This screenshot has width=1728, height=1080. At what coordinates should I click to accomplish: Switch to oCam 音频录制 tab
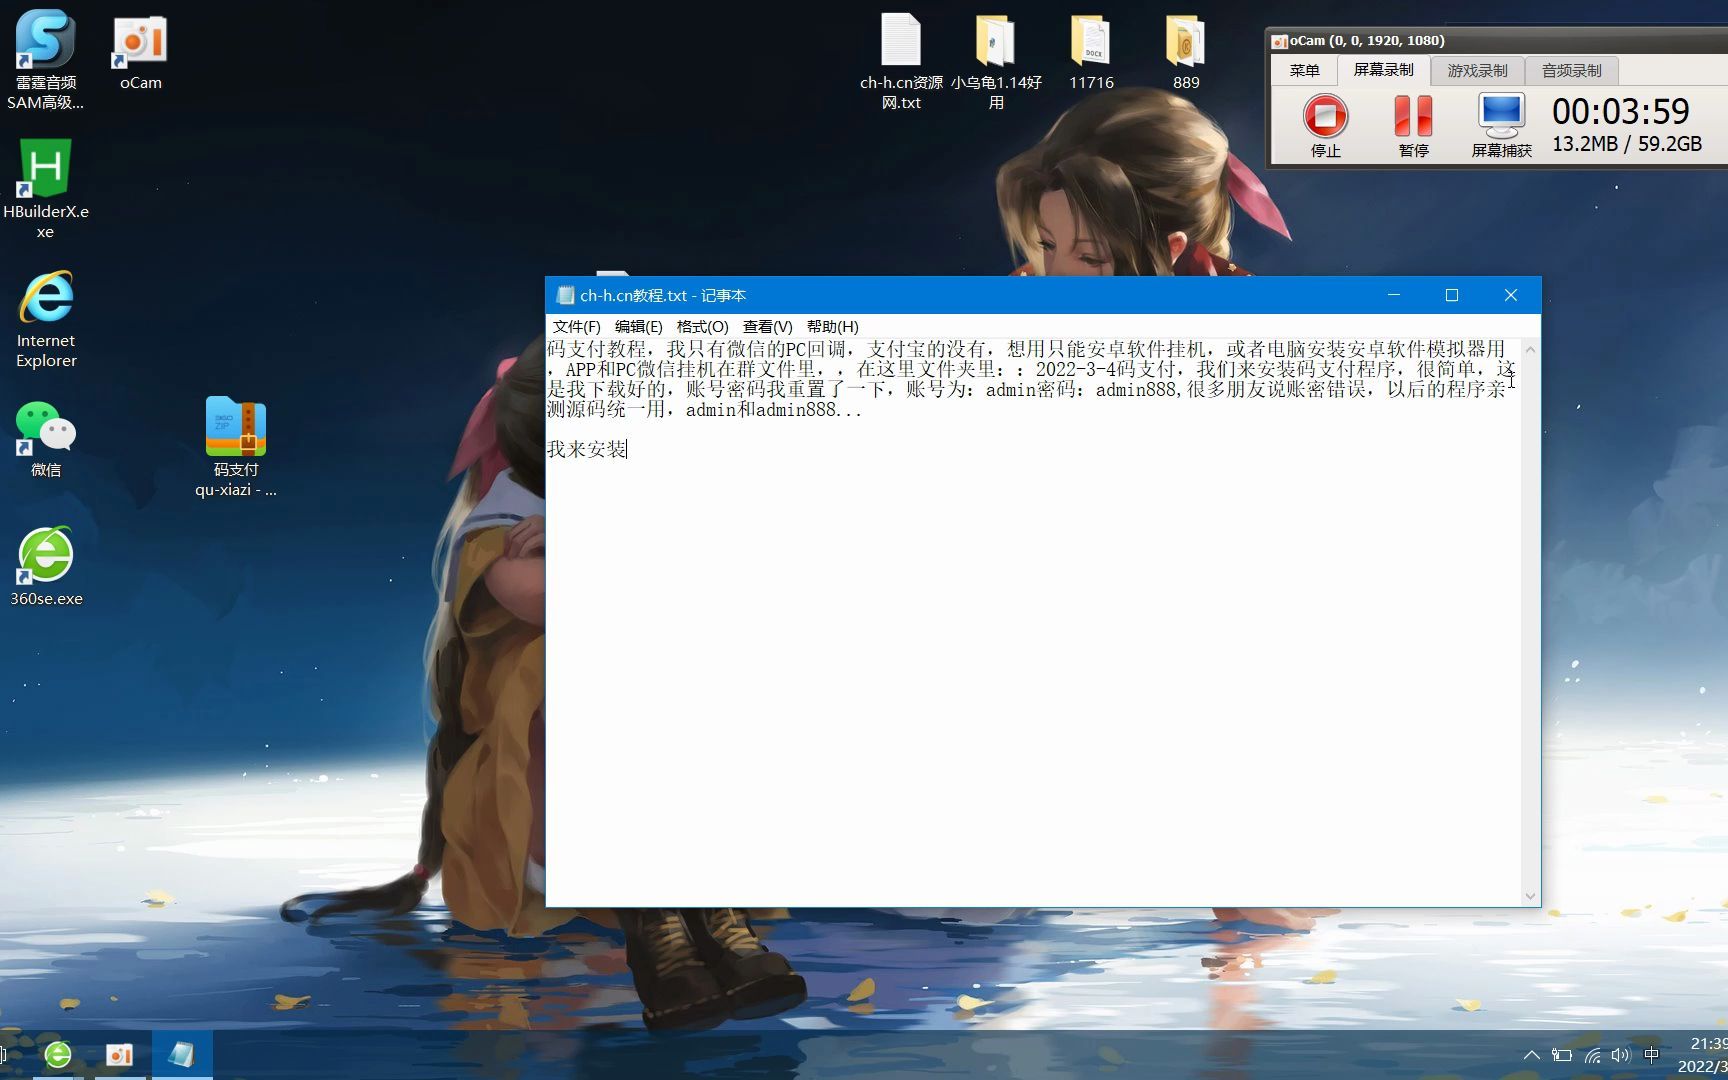click(x=1571, y=70)
